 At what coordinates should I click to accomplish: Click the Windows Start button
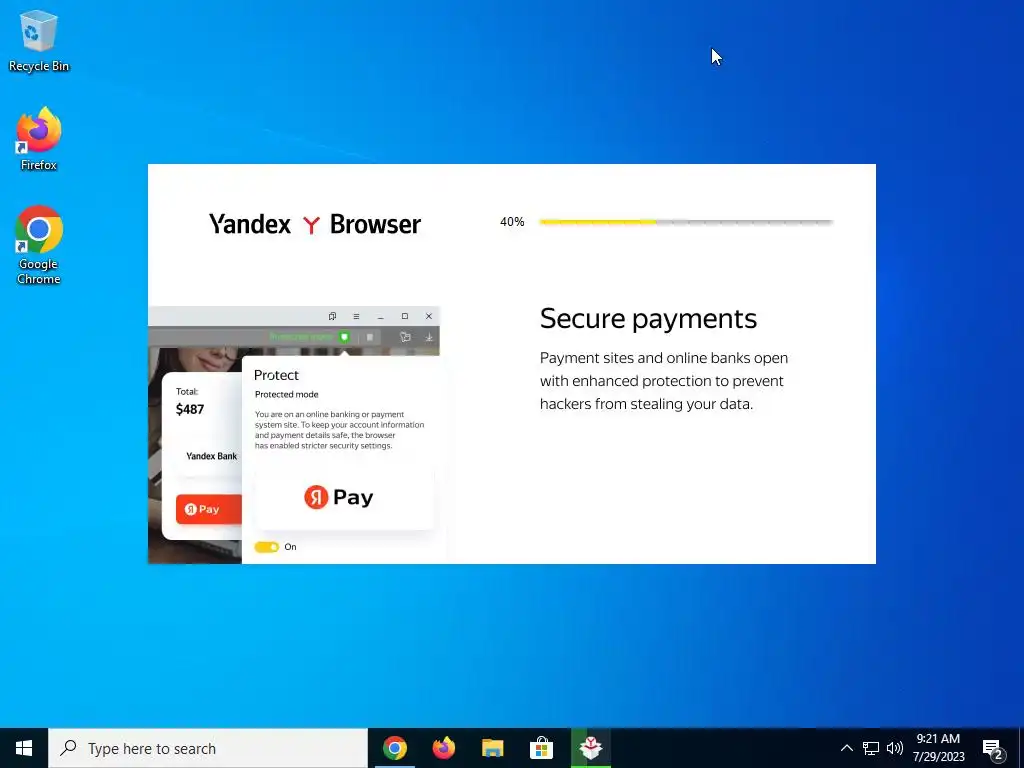coord(24,748)
